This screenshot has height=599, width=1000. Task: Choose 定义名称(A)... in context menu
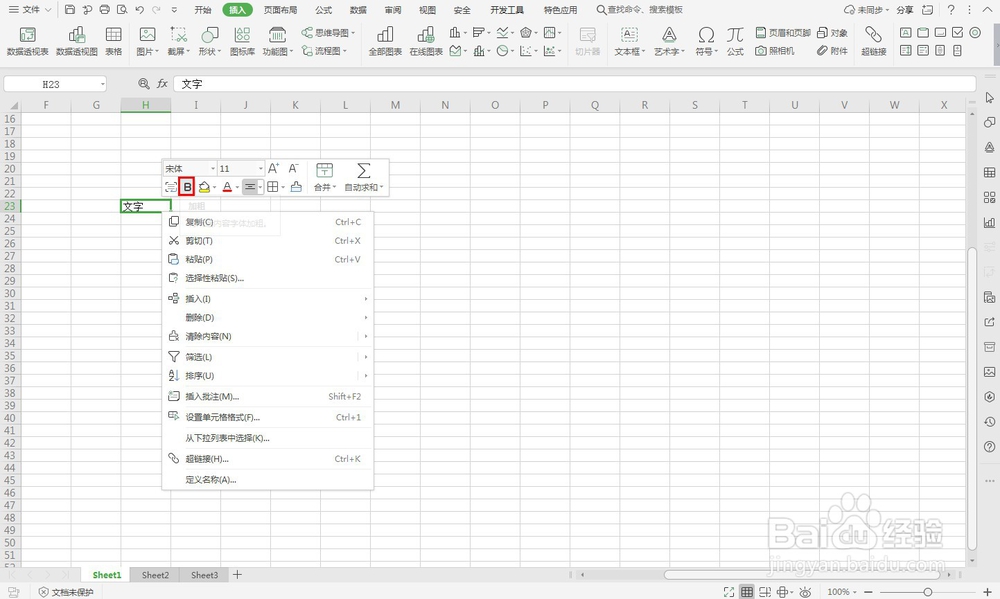tap(268, 480)
